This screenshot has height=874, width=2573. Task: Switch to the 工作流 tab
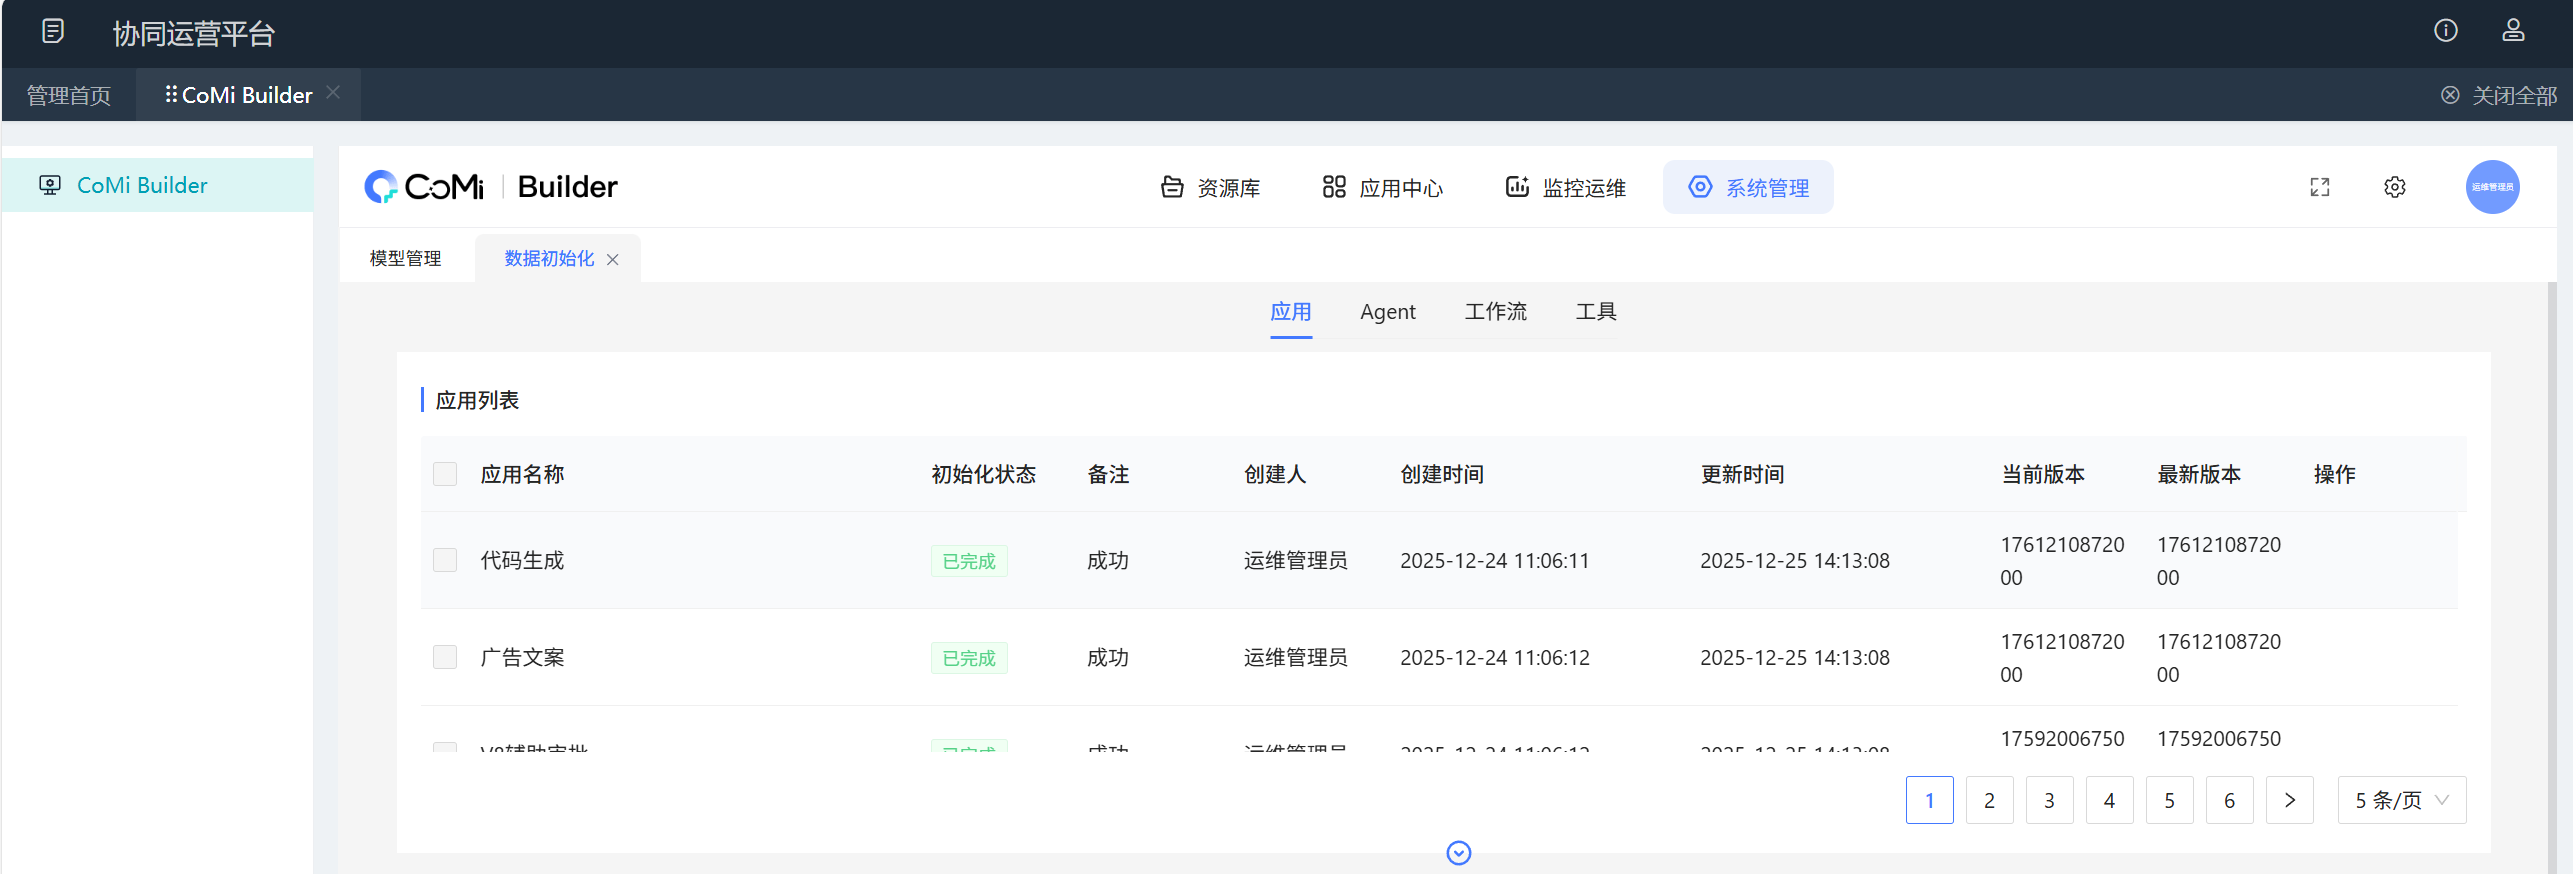1495,312
